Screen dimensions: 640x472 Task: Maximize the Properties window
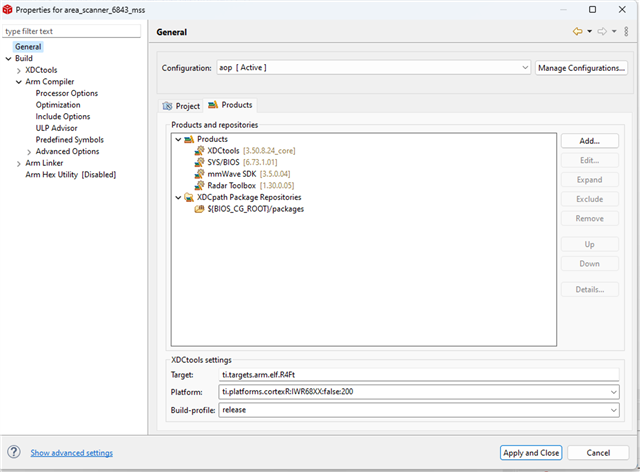coord(592,9)
